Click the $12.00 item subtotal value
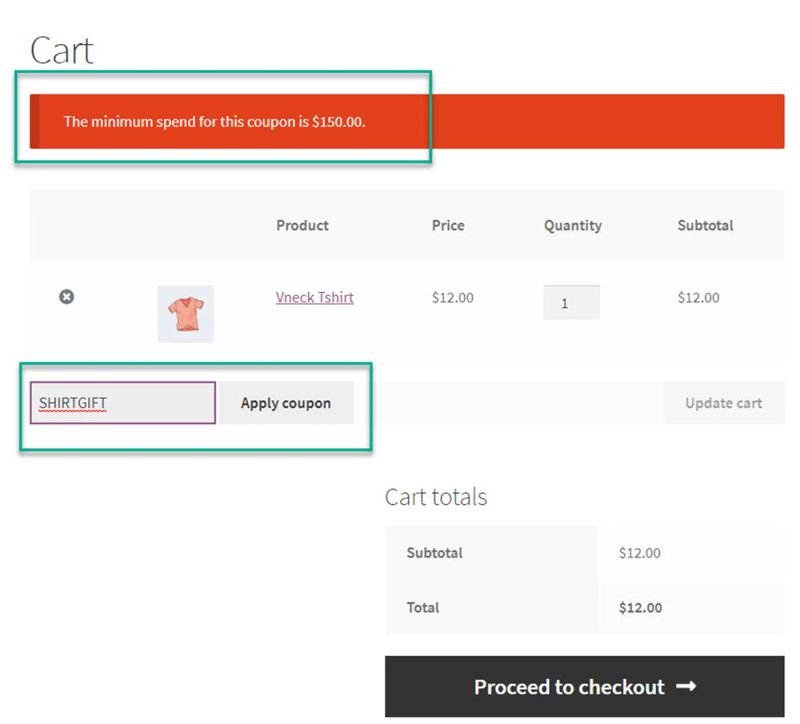The width and height of the screenshot is (800, 724). 704,297
